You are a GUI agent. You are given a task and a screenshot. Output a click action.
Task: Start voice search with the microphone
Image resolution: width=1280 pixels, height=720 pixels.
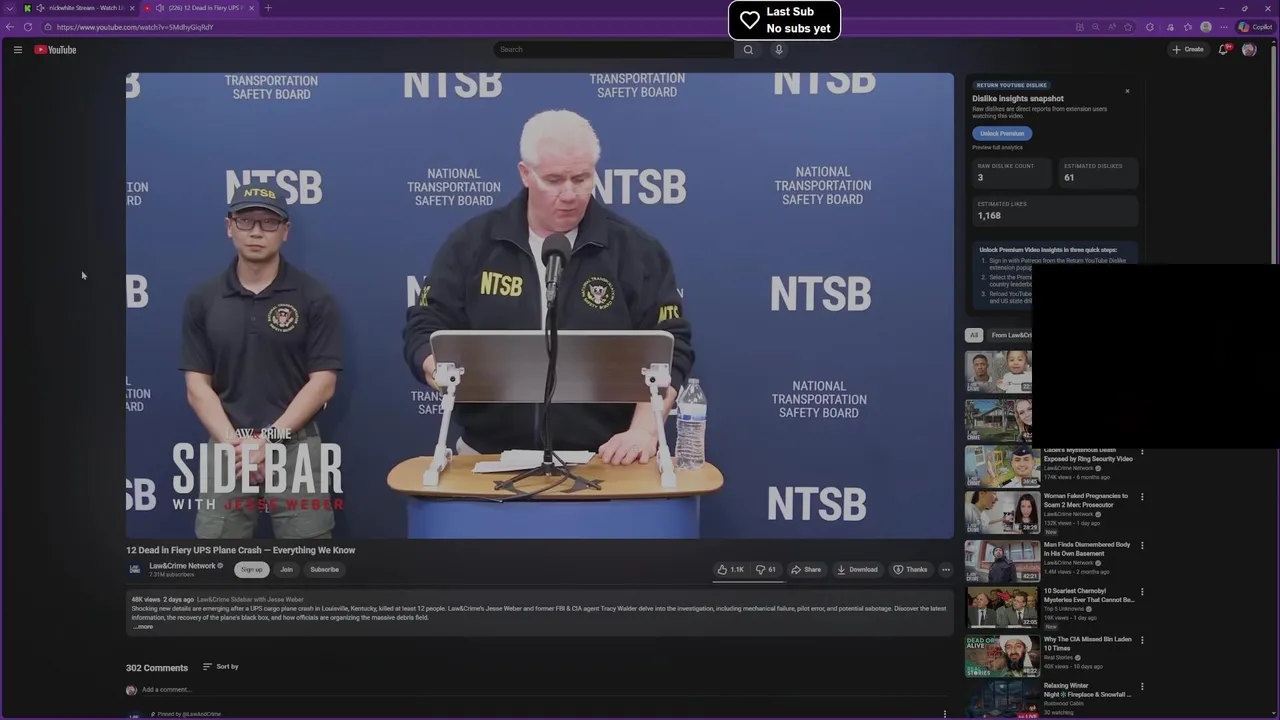(778, 49)
